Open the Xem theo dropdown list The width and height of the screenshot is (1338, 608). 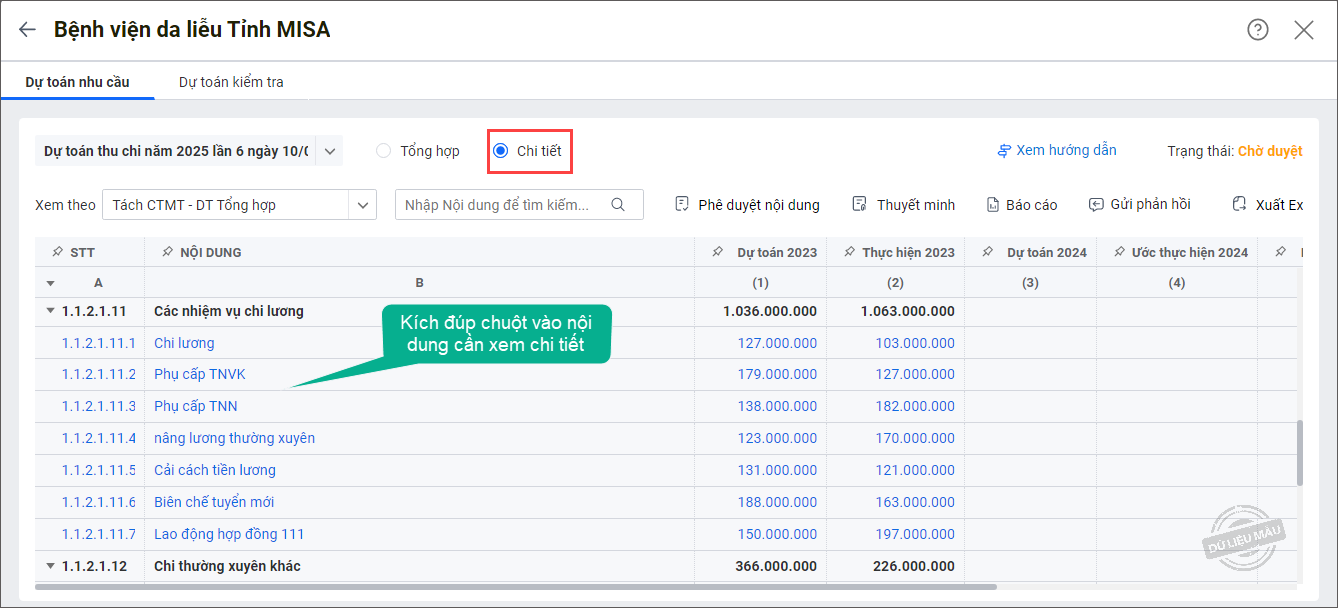point(361,205)
